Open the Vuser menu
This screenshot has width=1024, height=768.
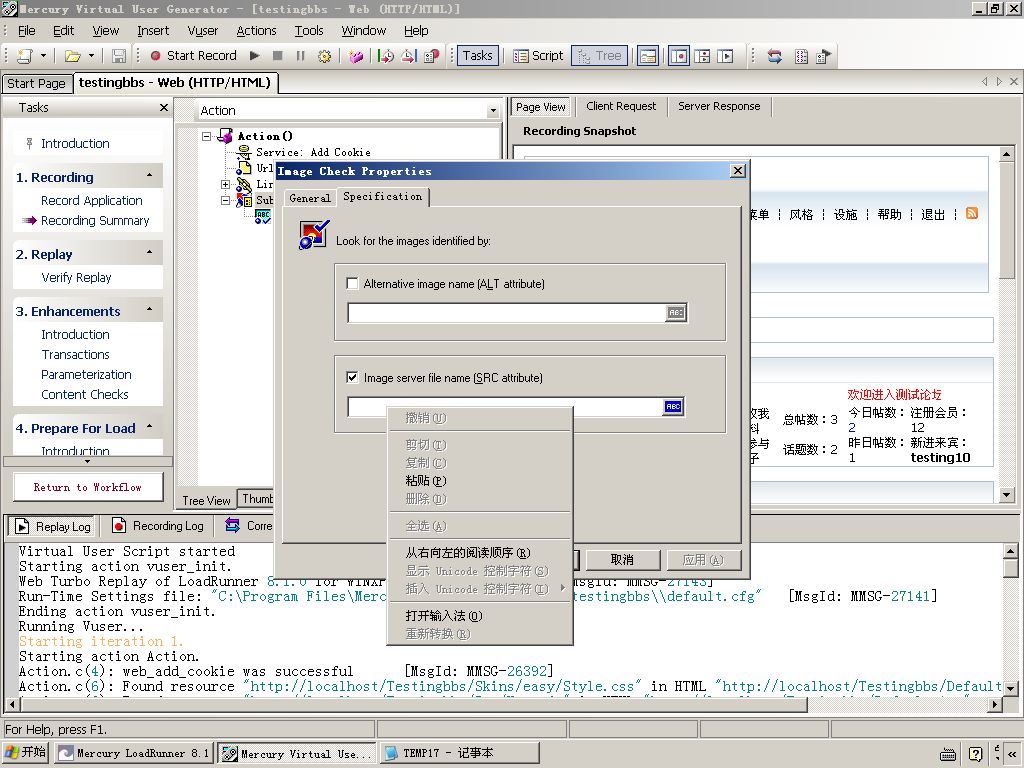click(202, 31)
